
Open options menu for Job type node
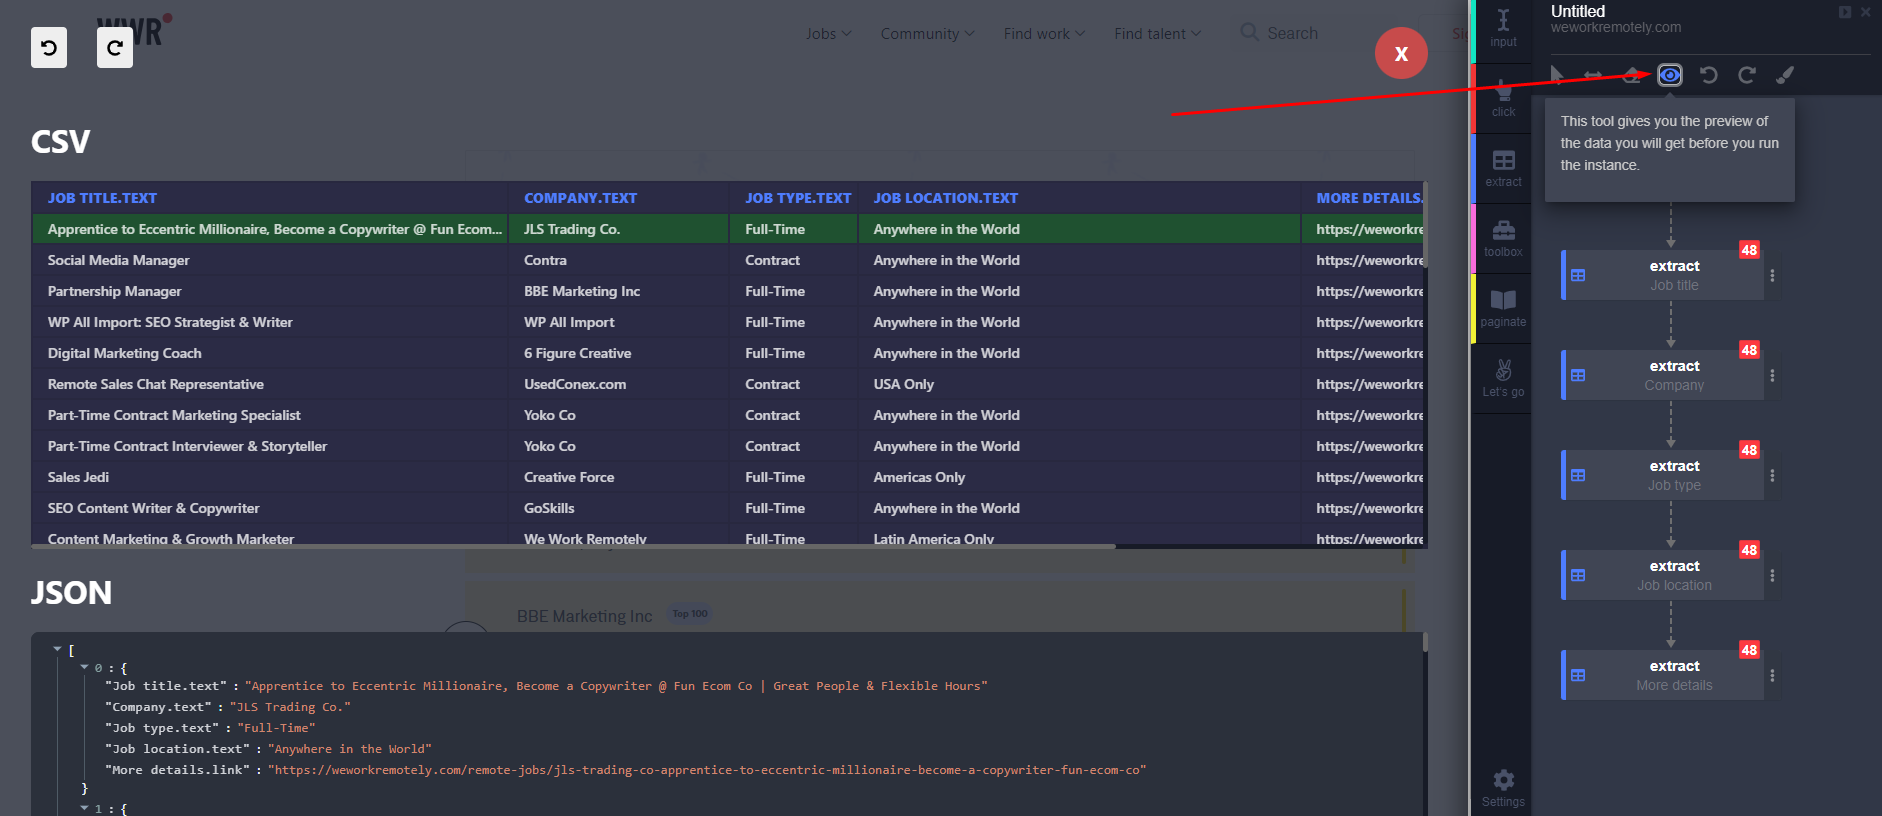pos(1772,475)
